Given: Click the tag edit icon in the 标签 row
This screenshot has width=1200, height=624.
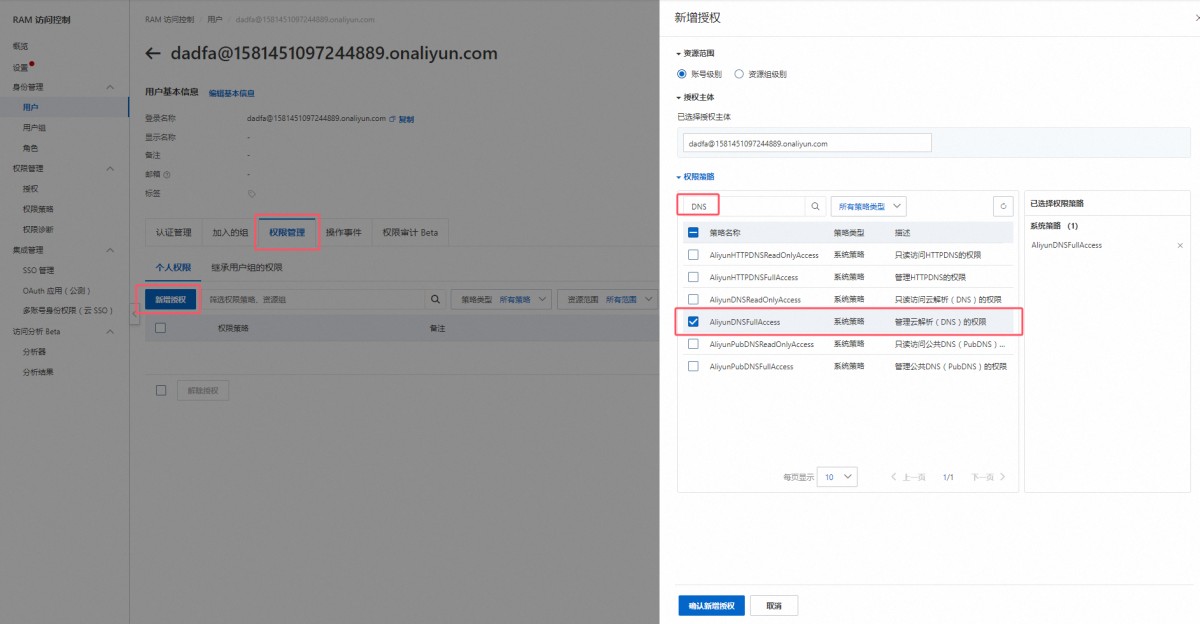Looking at the screenshot, I should 251,193.
